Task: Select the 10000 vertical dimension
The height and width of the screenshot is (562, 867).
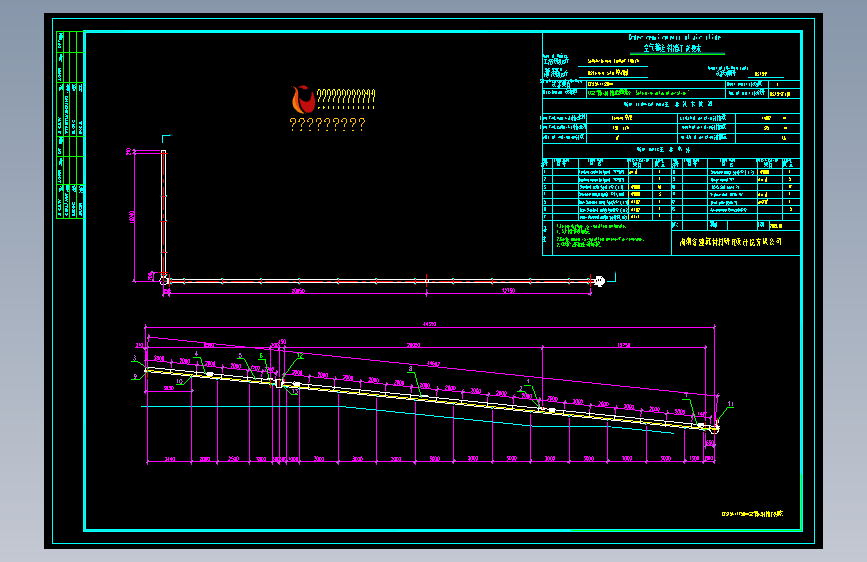Action: (x=132, y=216)
